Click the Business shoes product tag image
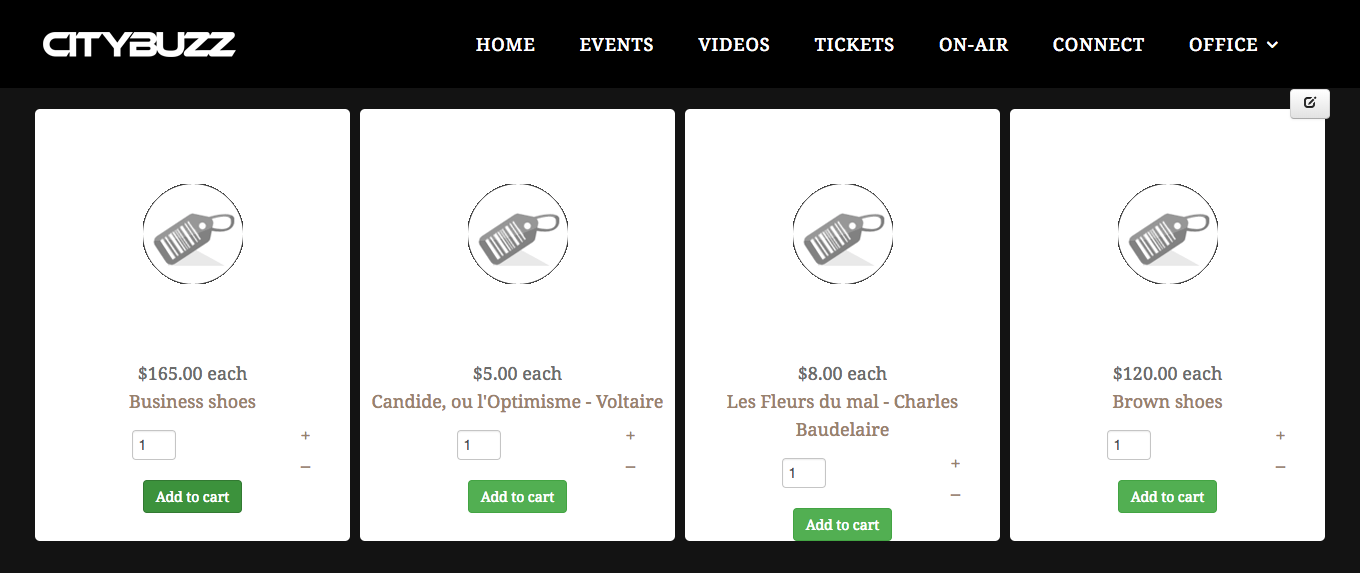This screenshot has height=573, width=1360. click(x=193, y=235)
